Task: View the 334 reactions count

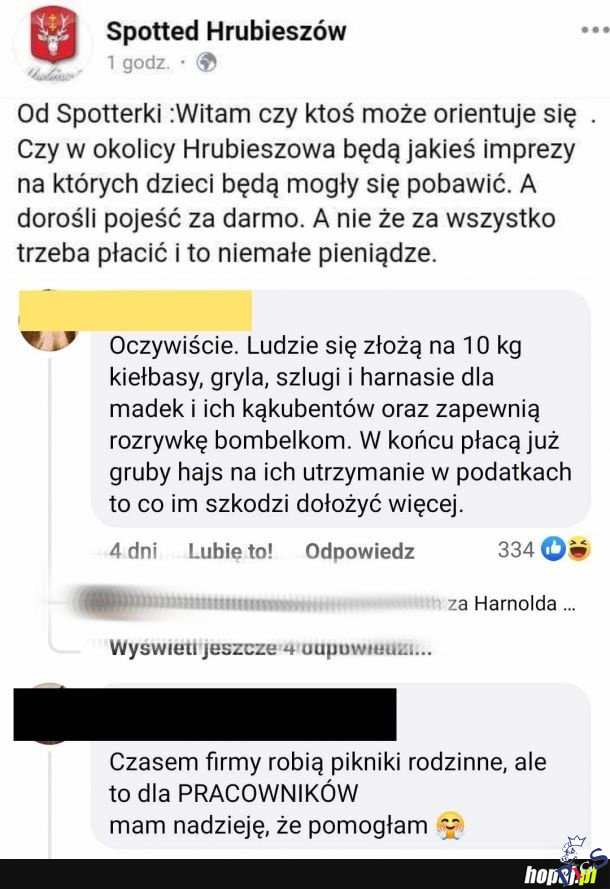Action: click(x=515, y=549)
